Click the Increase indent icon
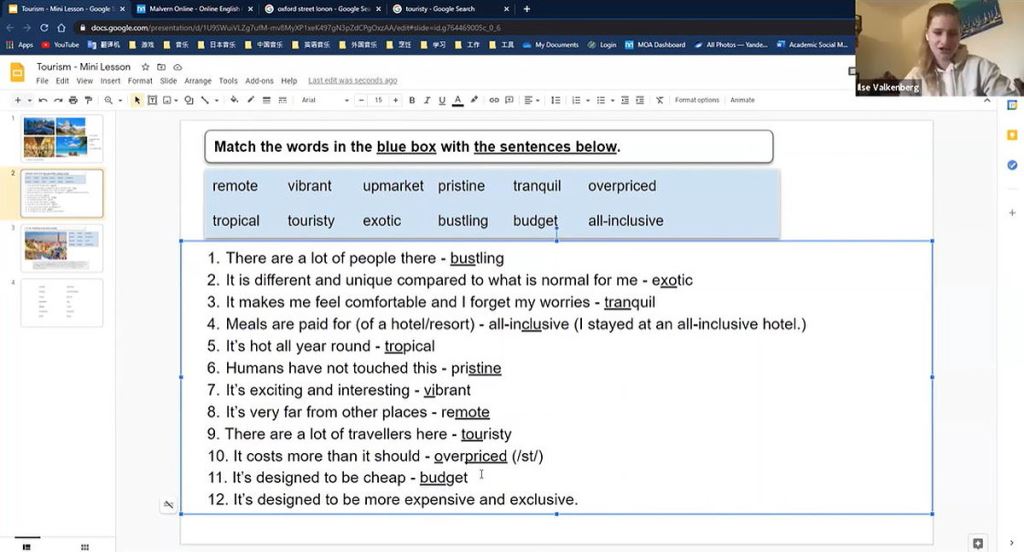Screen dimensions: 1024x552 coord(640,100)
